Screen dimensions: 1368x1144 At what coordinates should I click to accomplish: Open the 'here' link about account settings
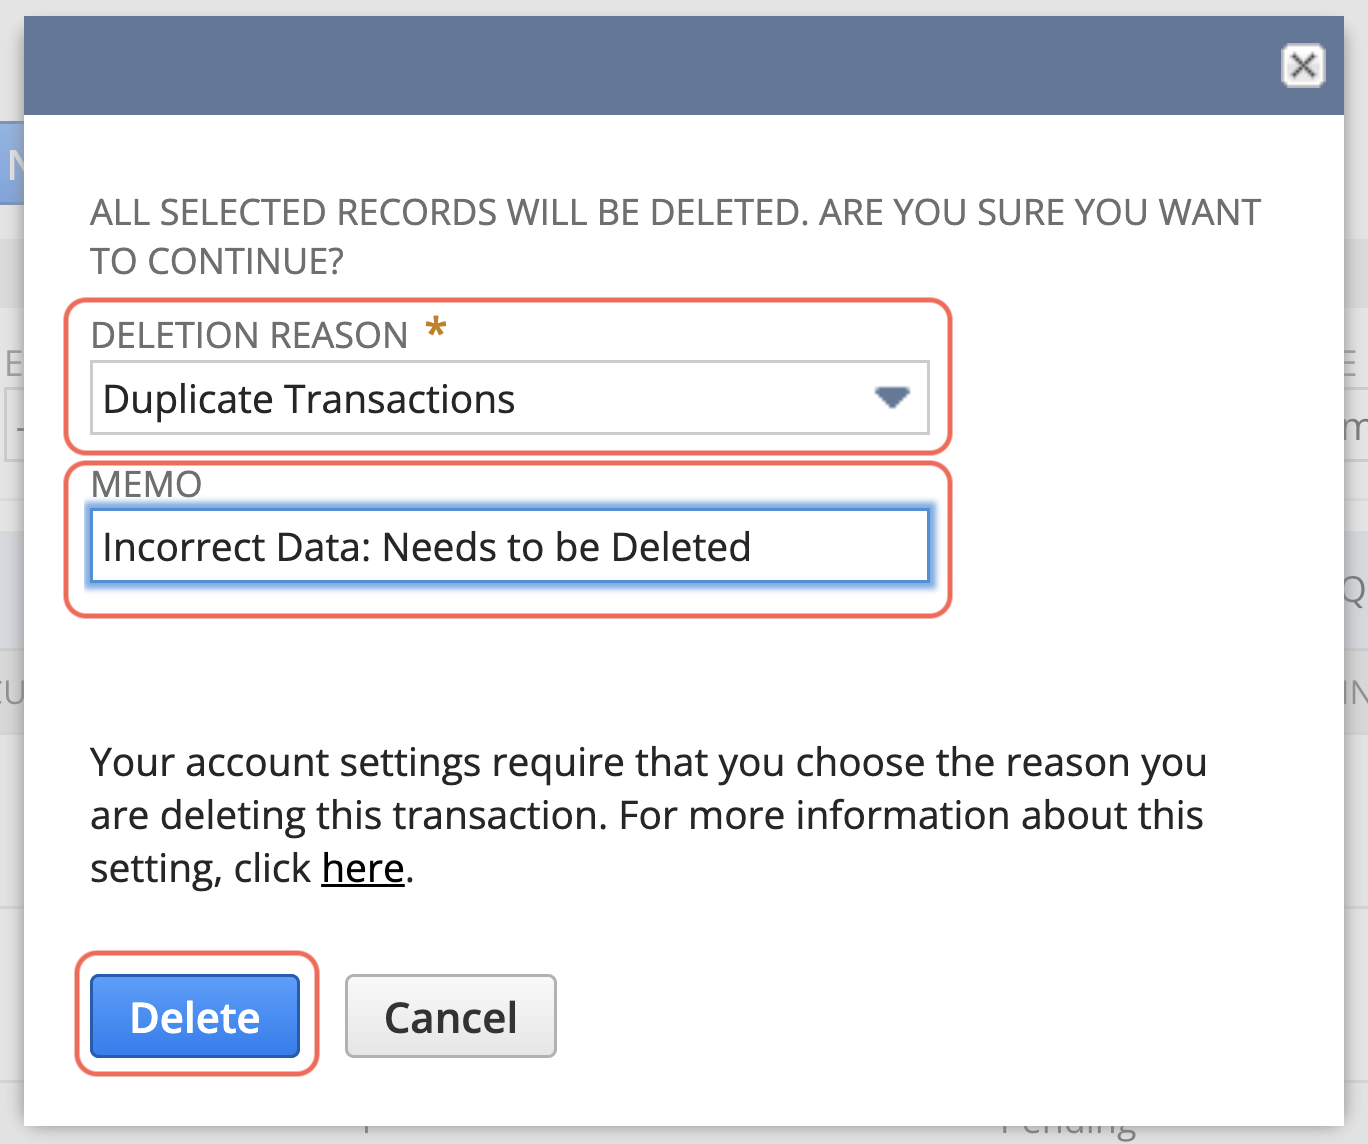pyautogui.click(x=362, y=868)
